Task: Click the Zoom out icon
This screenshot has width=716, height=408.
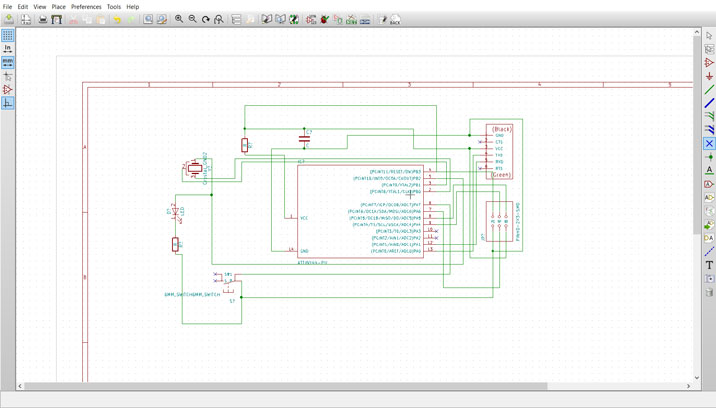Action: click(192, 19)
